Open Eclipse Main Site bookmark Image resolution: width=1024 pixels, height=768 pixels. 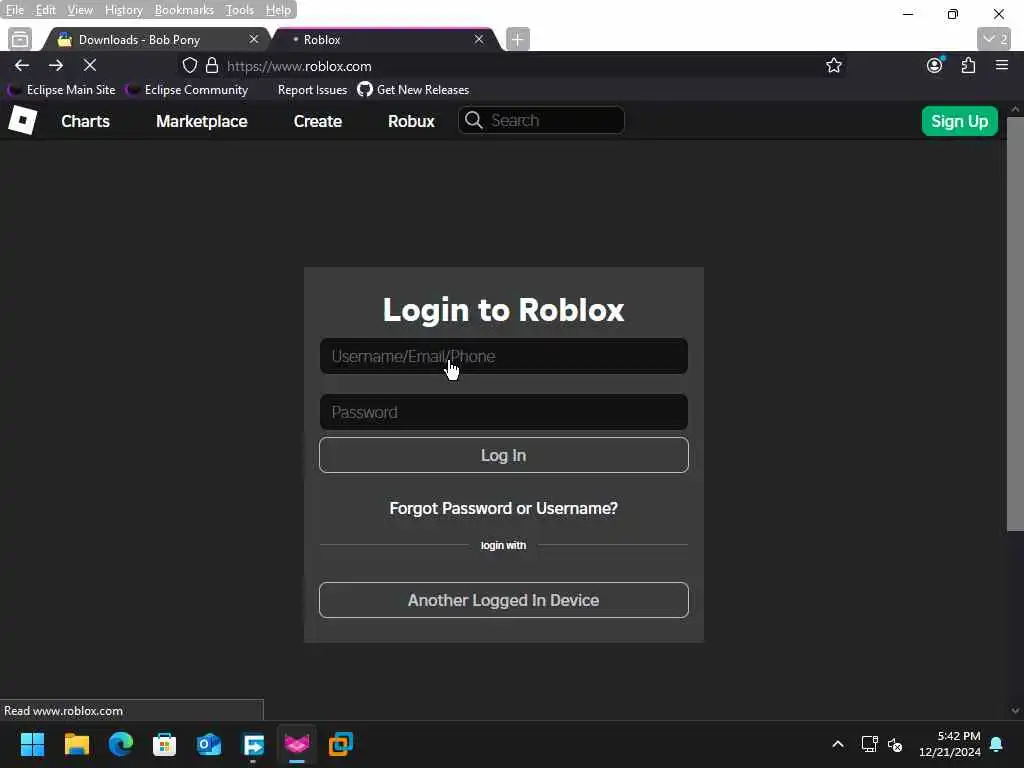[61, 89]
